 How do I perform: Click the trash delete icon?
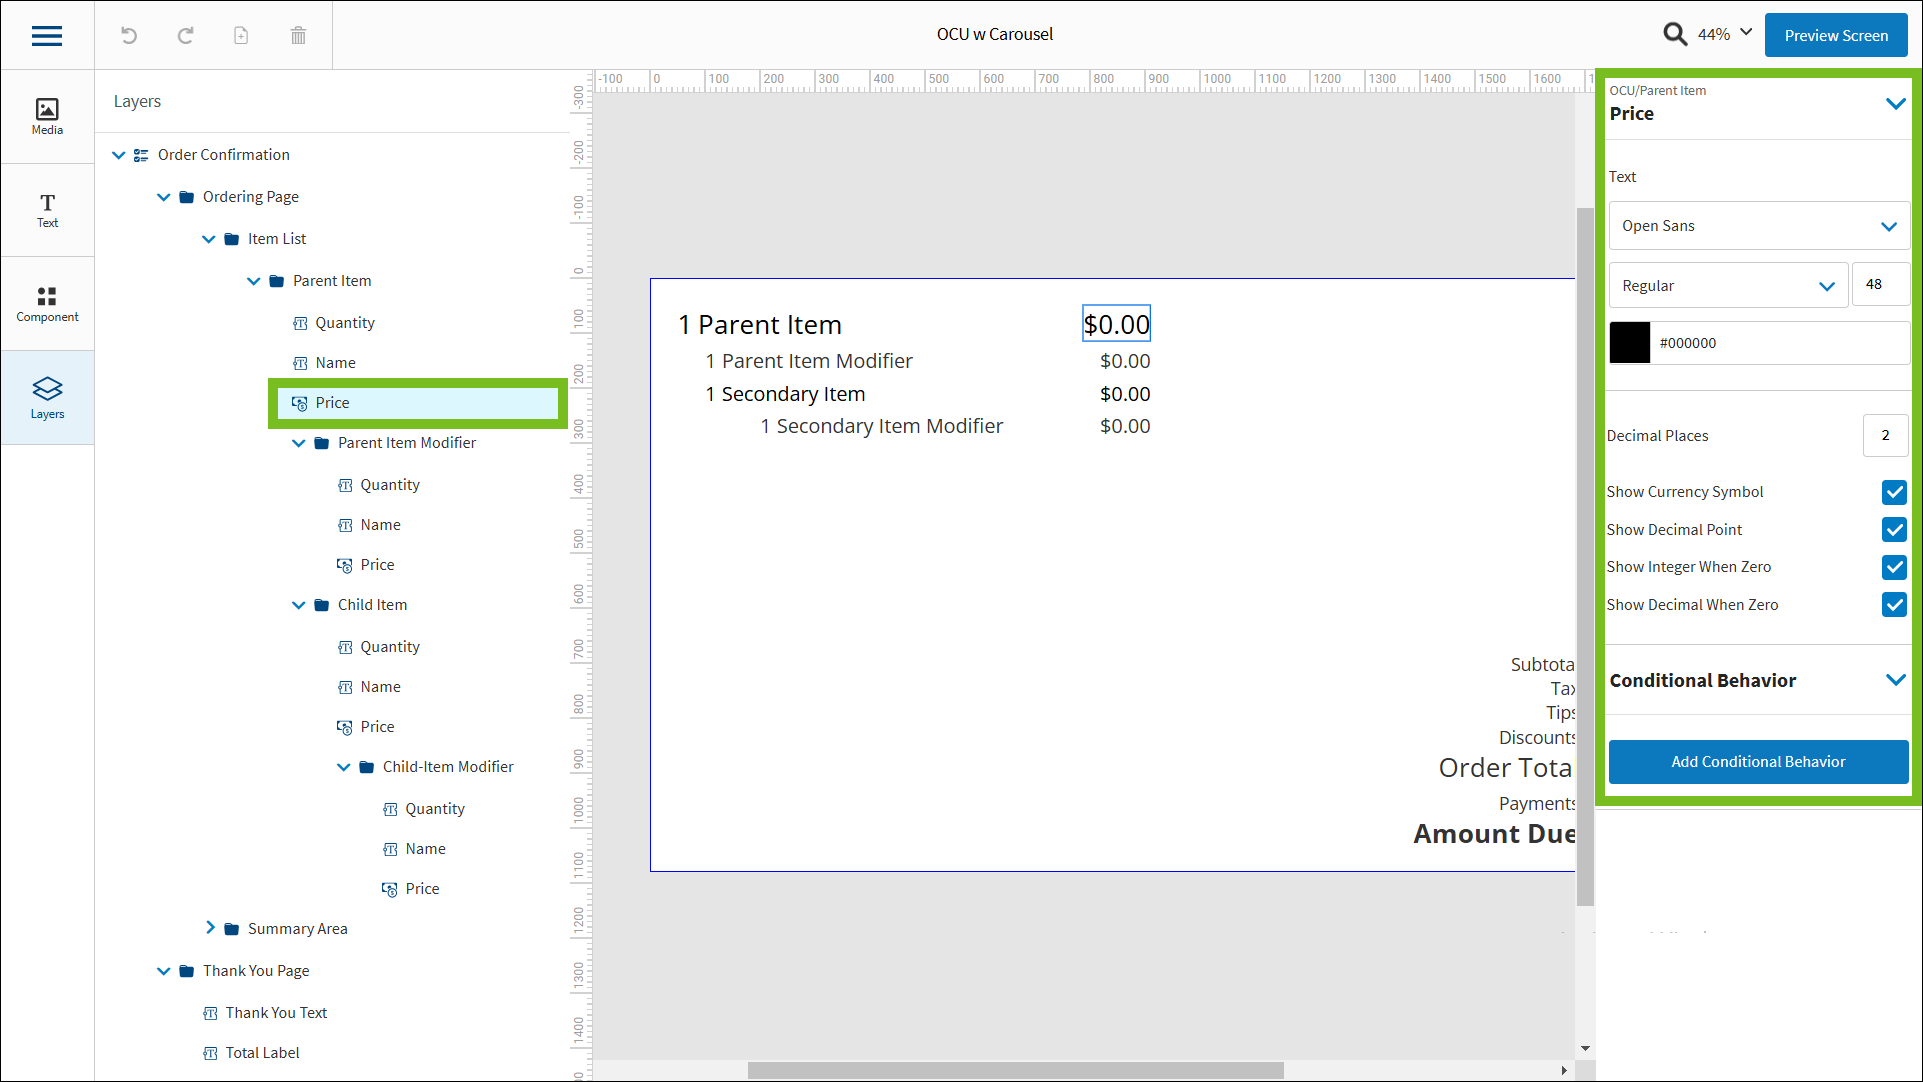(298, 36)
